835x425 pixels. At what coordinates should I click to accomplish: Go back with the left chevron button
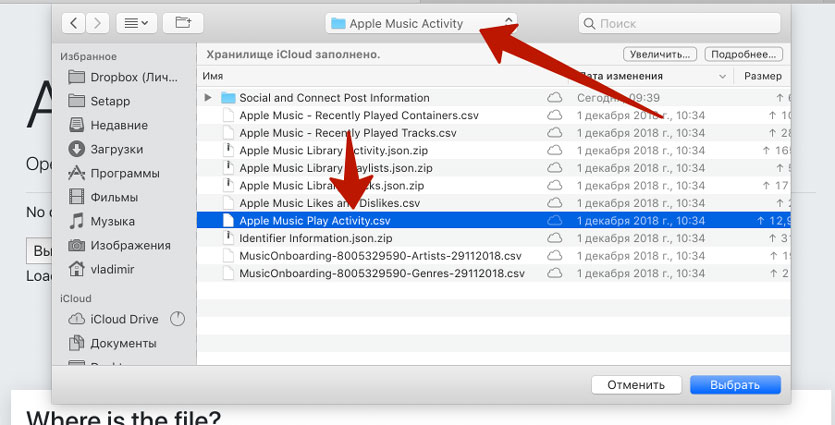pyautogui.click(x=74, y=23)
